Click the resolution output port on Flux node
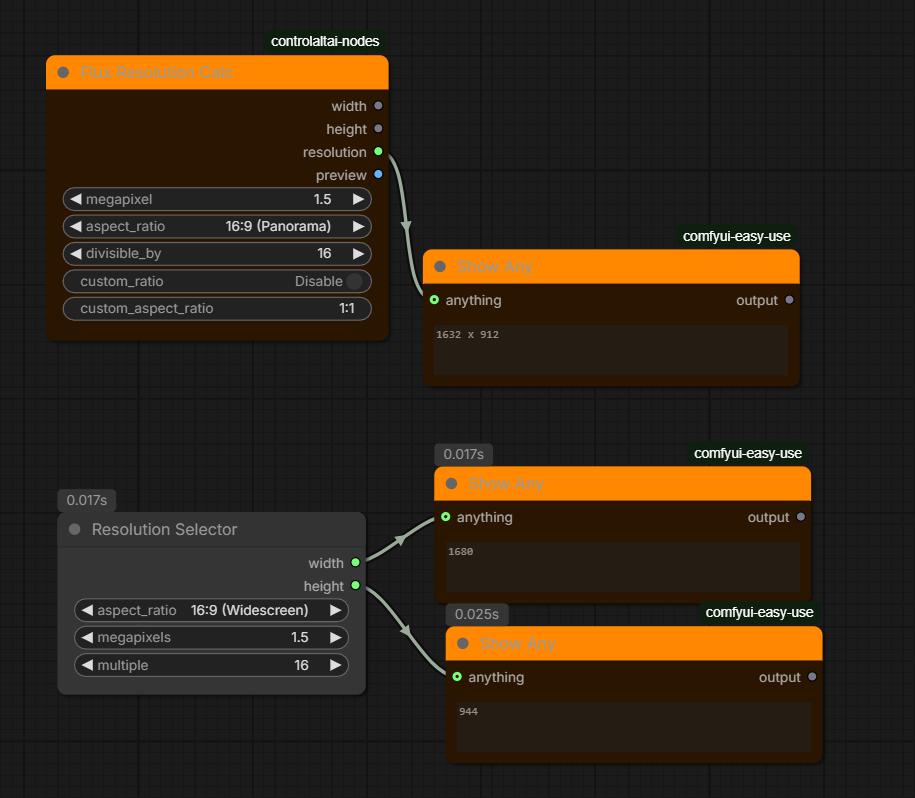The width and height of the screenshot is (915, 798). pos(378,152)
